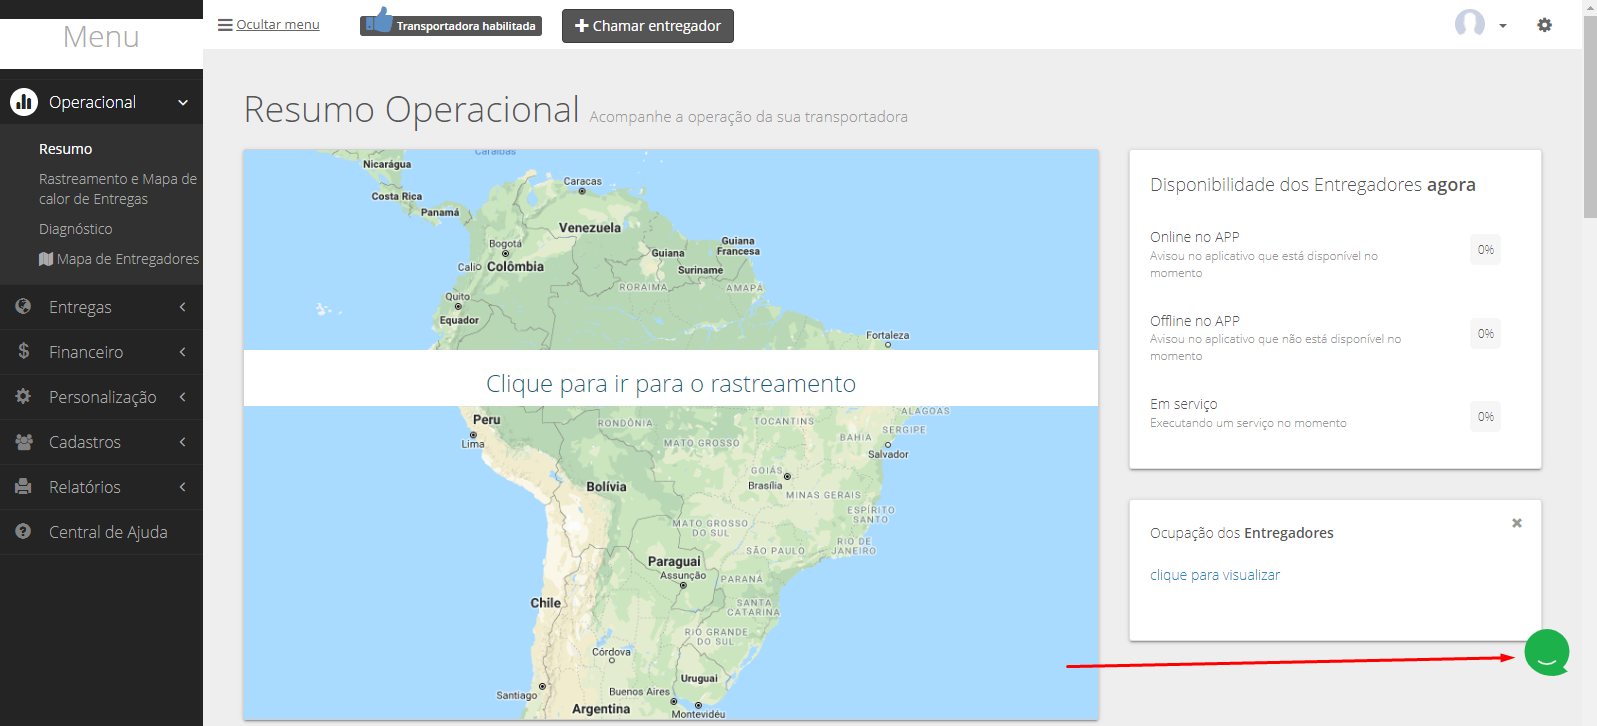1597x726 pixels.
Task: Expand the Cadastros menu chevron
Action: [x=182, y=442]
